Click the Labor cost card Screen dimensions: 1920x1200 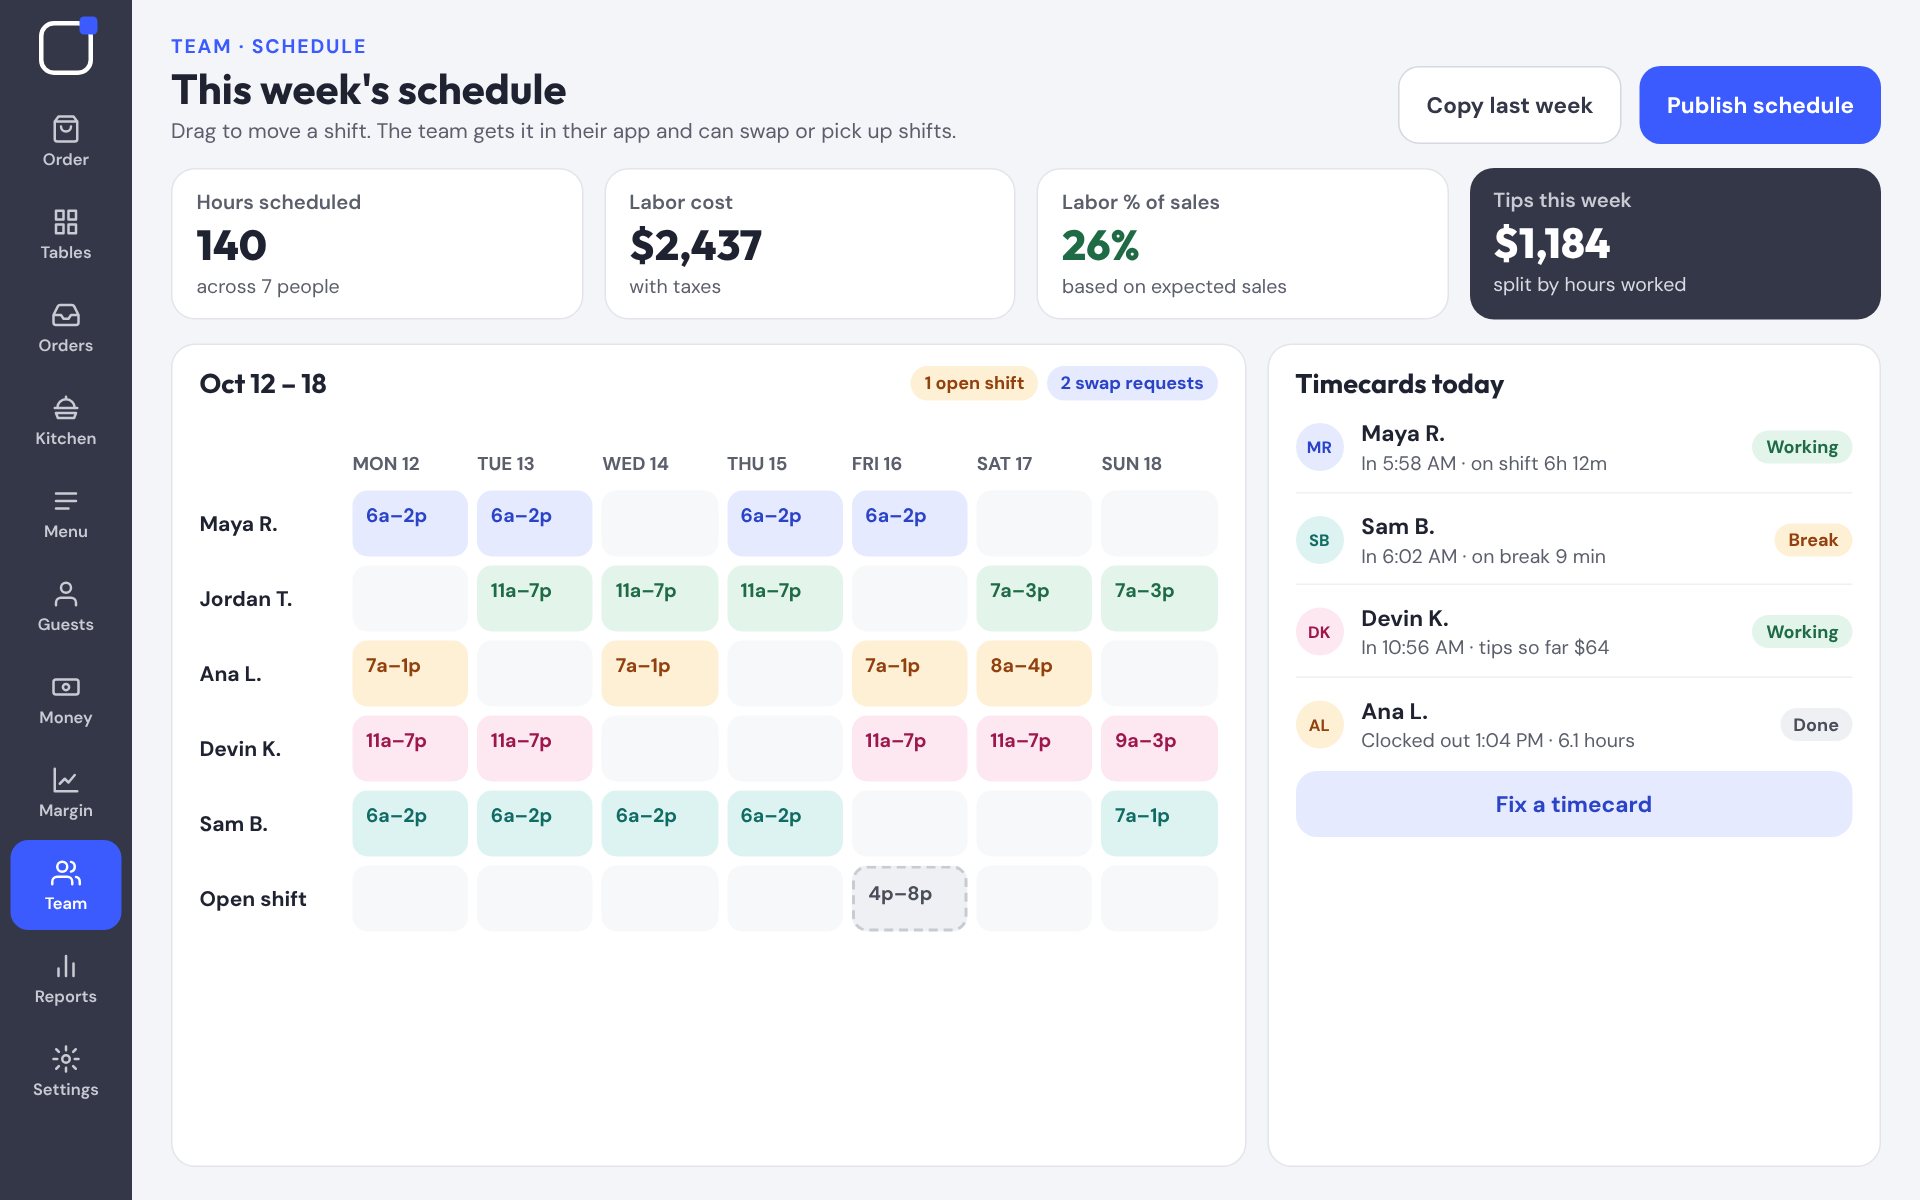810,244
